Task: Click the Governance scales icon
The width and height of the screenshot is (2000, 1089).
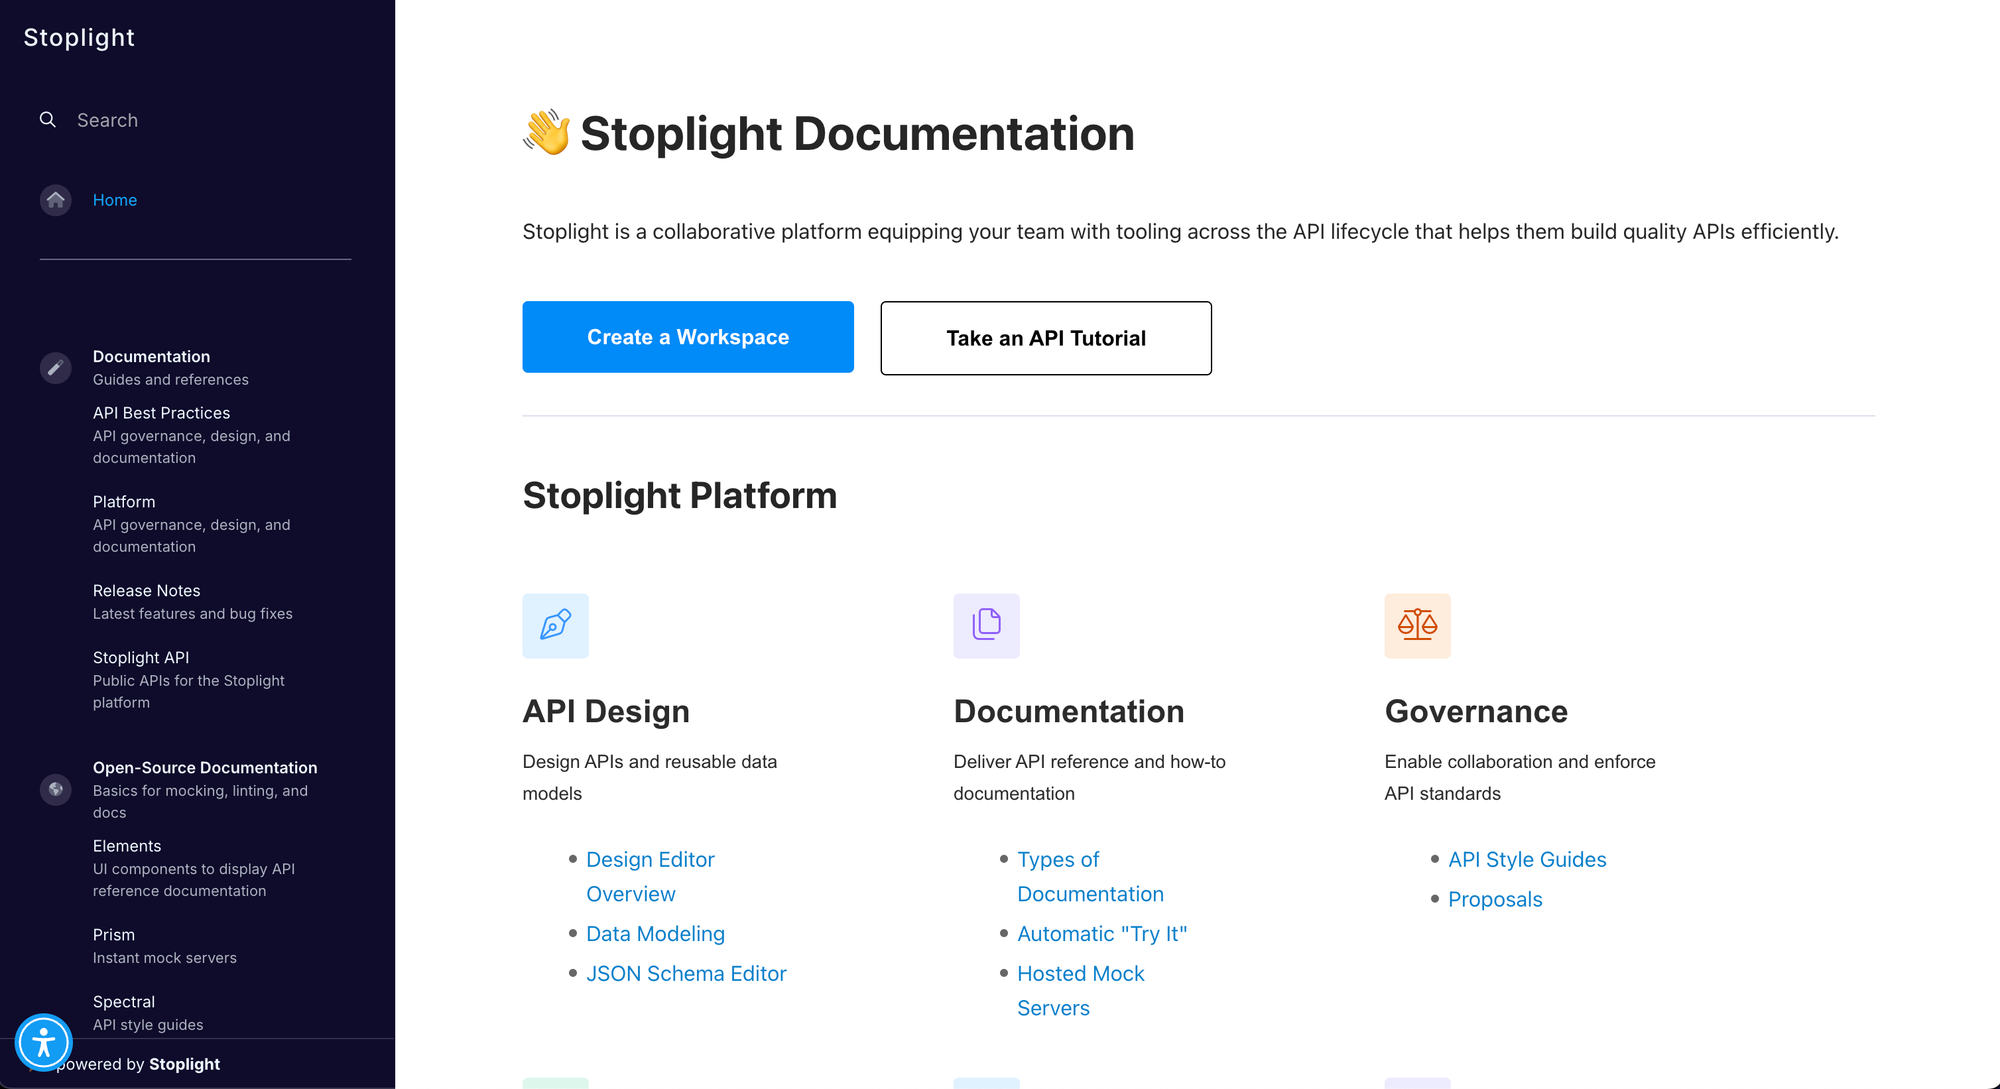Action: (1417, 626)
